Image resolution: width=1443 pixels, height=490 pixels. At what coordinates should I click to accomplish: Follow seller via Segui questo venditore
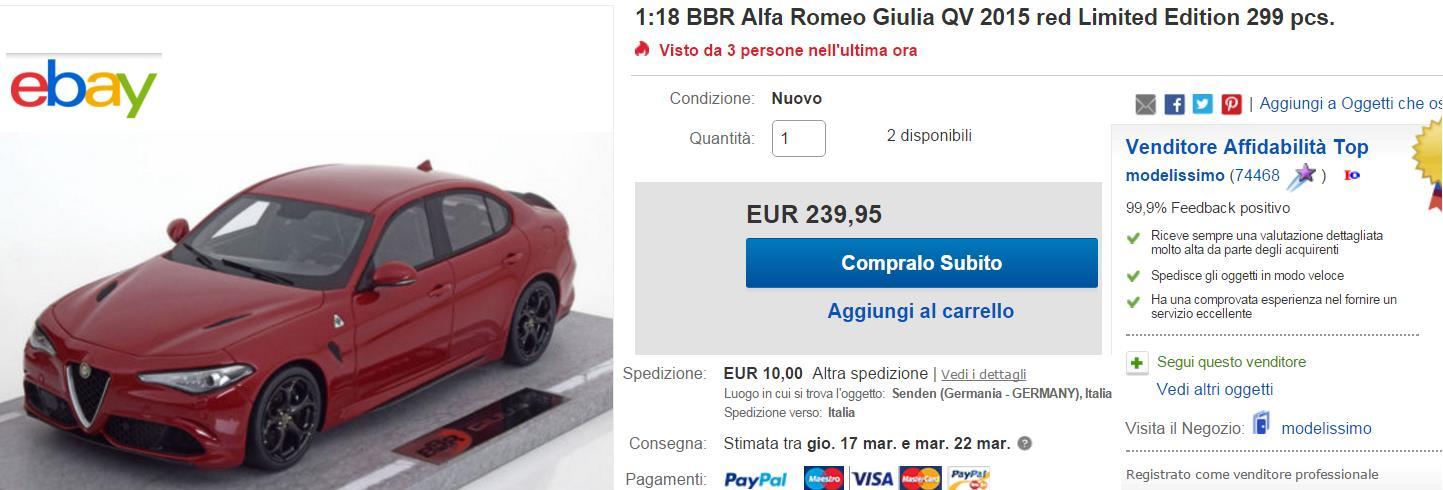[1231, 362]
